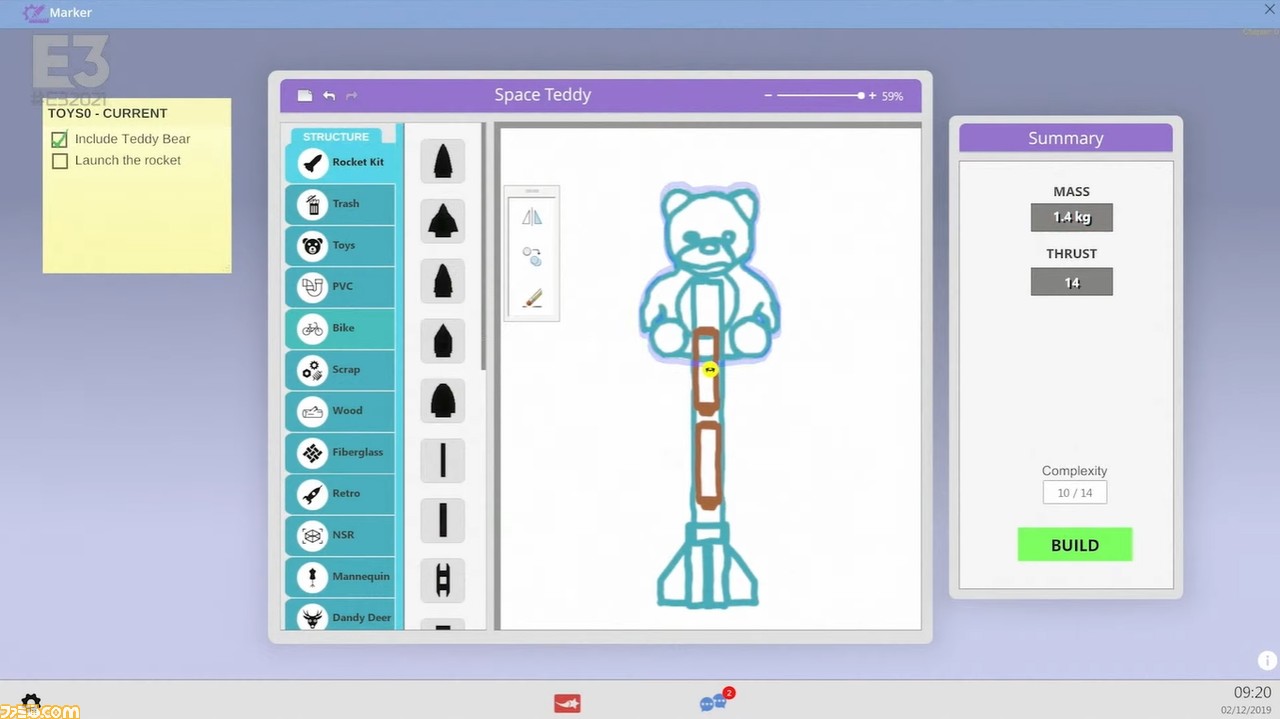Select the Wood category
The height and width of the screenshot is (719, 1280).
(x=340, y=411)
